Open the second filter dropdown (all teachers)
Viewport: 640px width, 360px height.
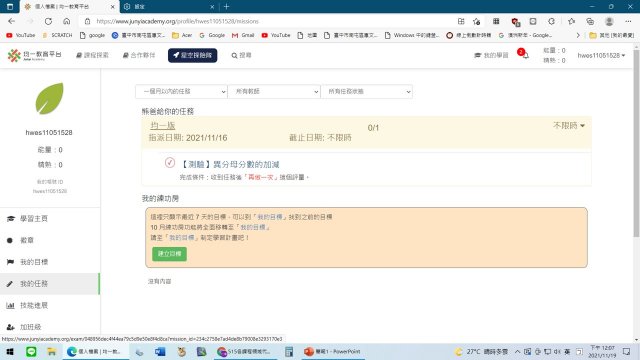point(274,91)
